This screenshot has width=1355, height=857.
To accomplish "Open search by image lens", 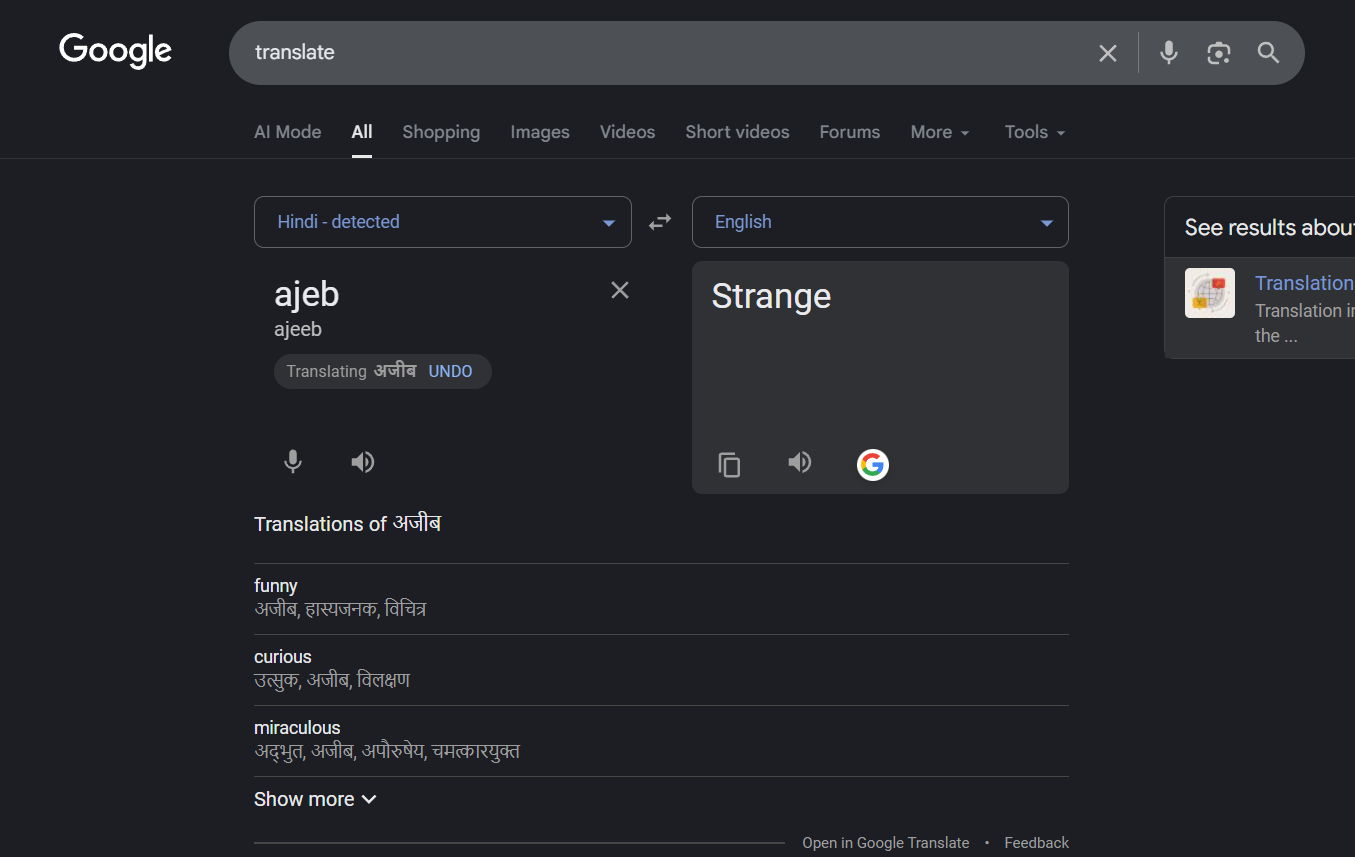I will (x=1218, y=53).
